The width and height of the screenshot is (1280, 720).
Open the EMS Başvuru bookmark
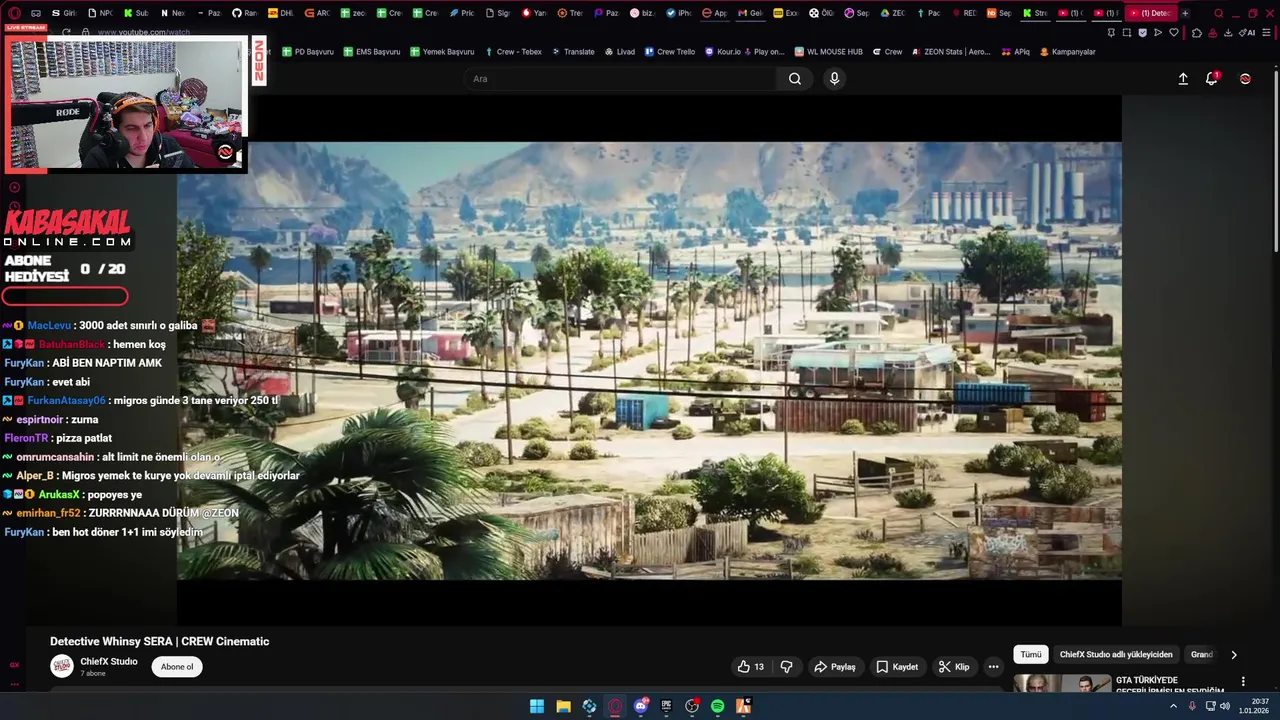click(x=372, y=52)
